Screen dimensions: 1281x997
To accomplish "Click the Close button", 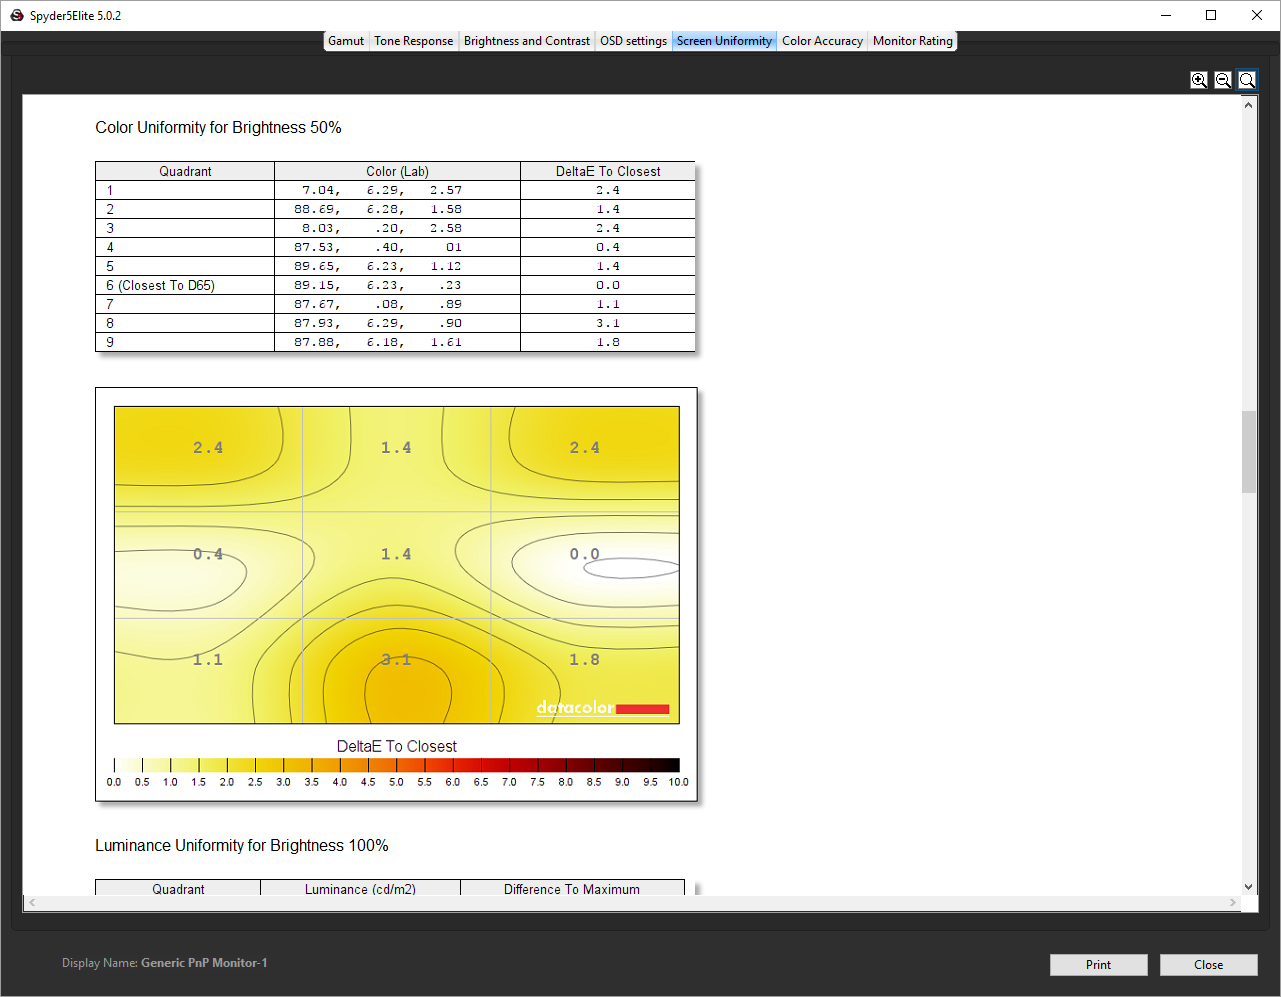I will [1208, 965].
